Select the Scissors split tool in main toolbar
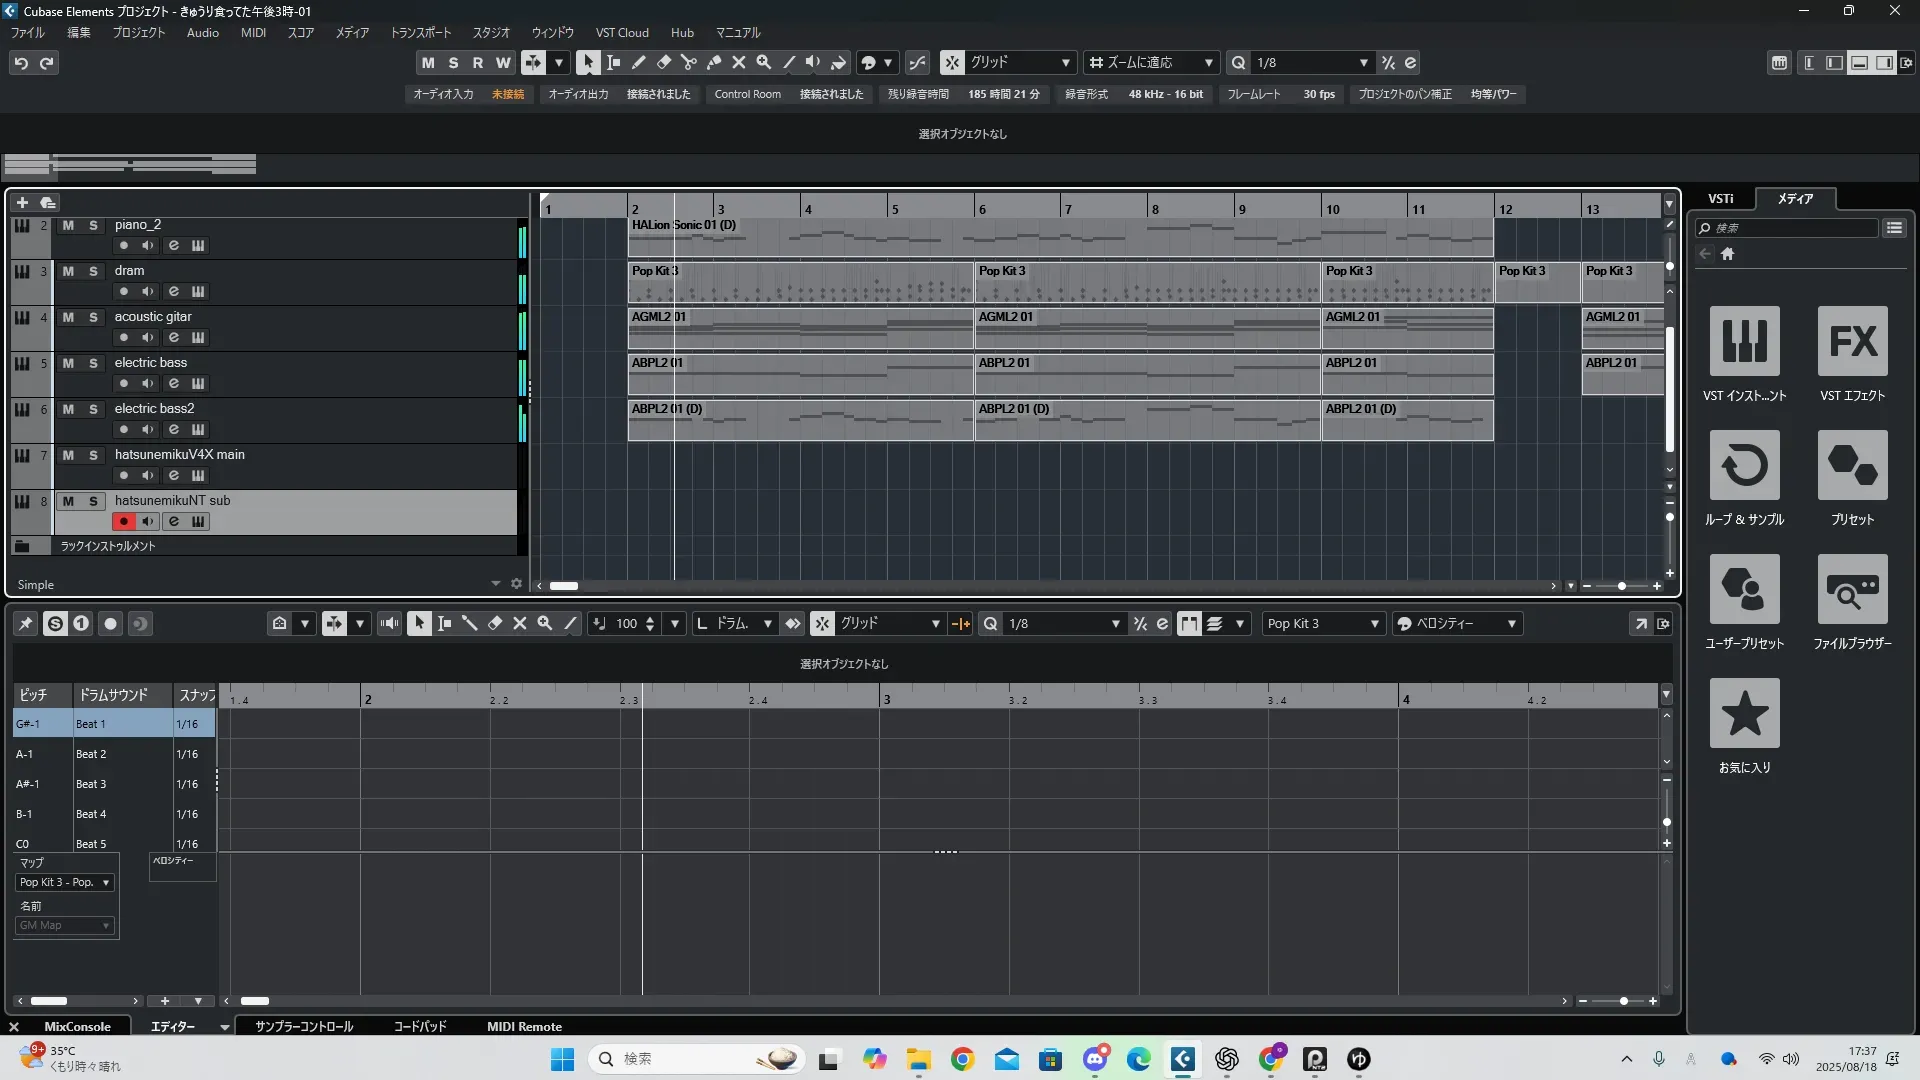The image size is (1920, 1080). [x=689, y=62]
